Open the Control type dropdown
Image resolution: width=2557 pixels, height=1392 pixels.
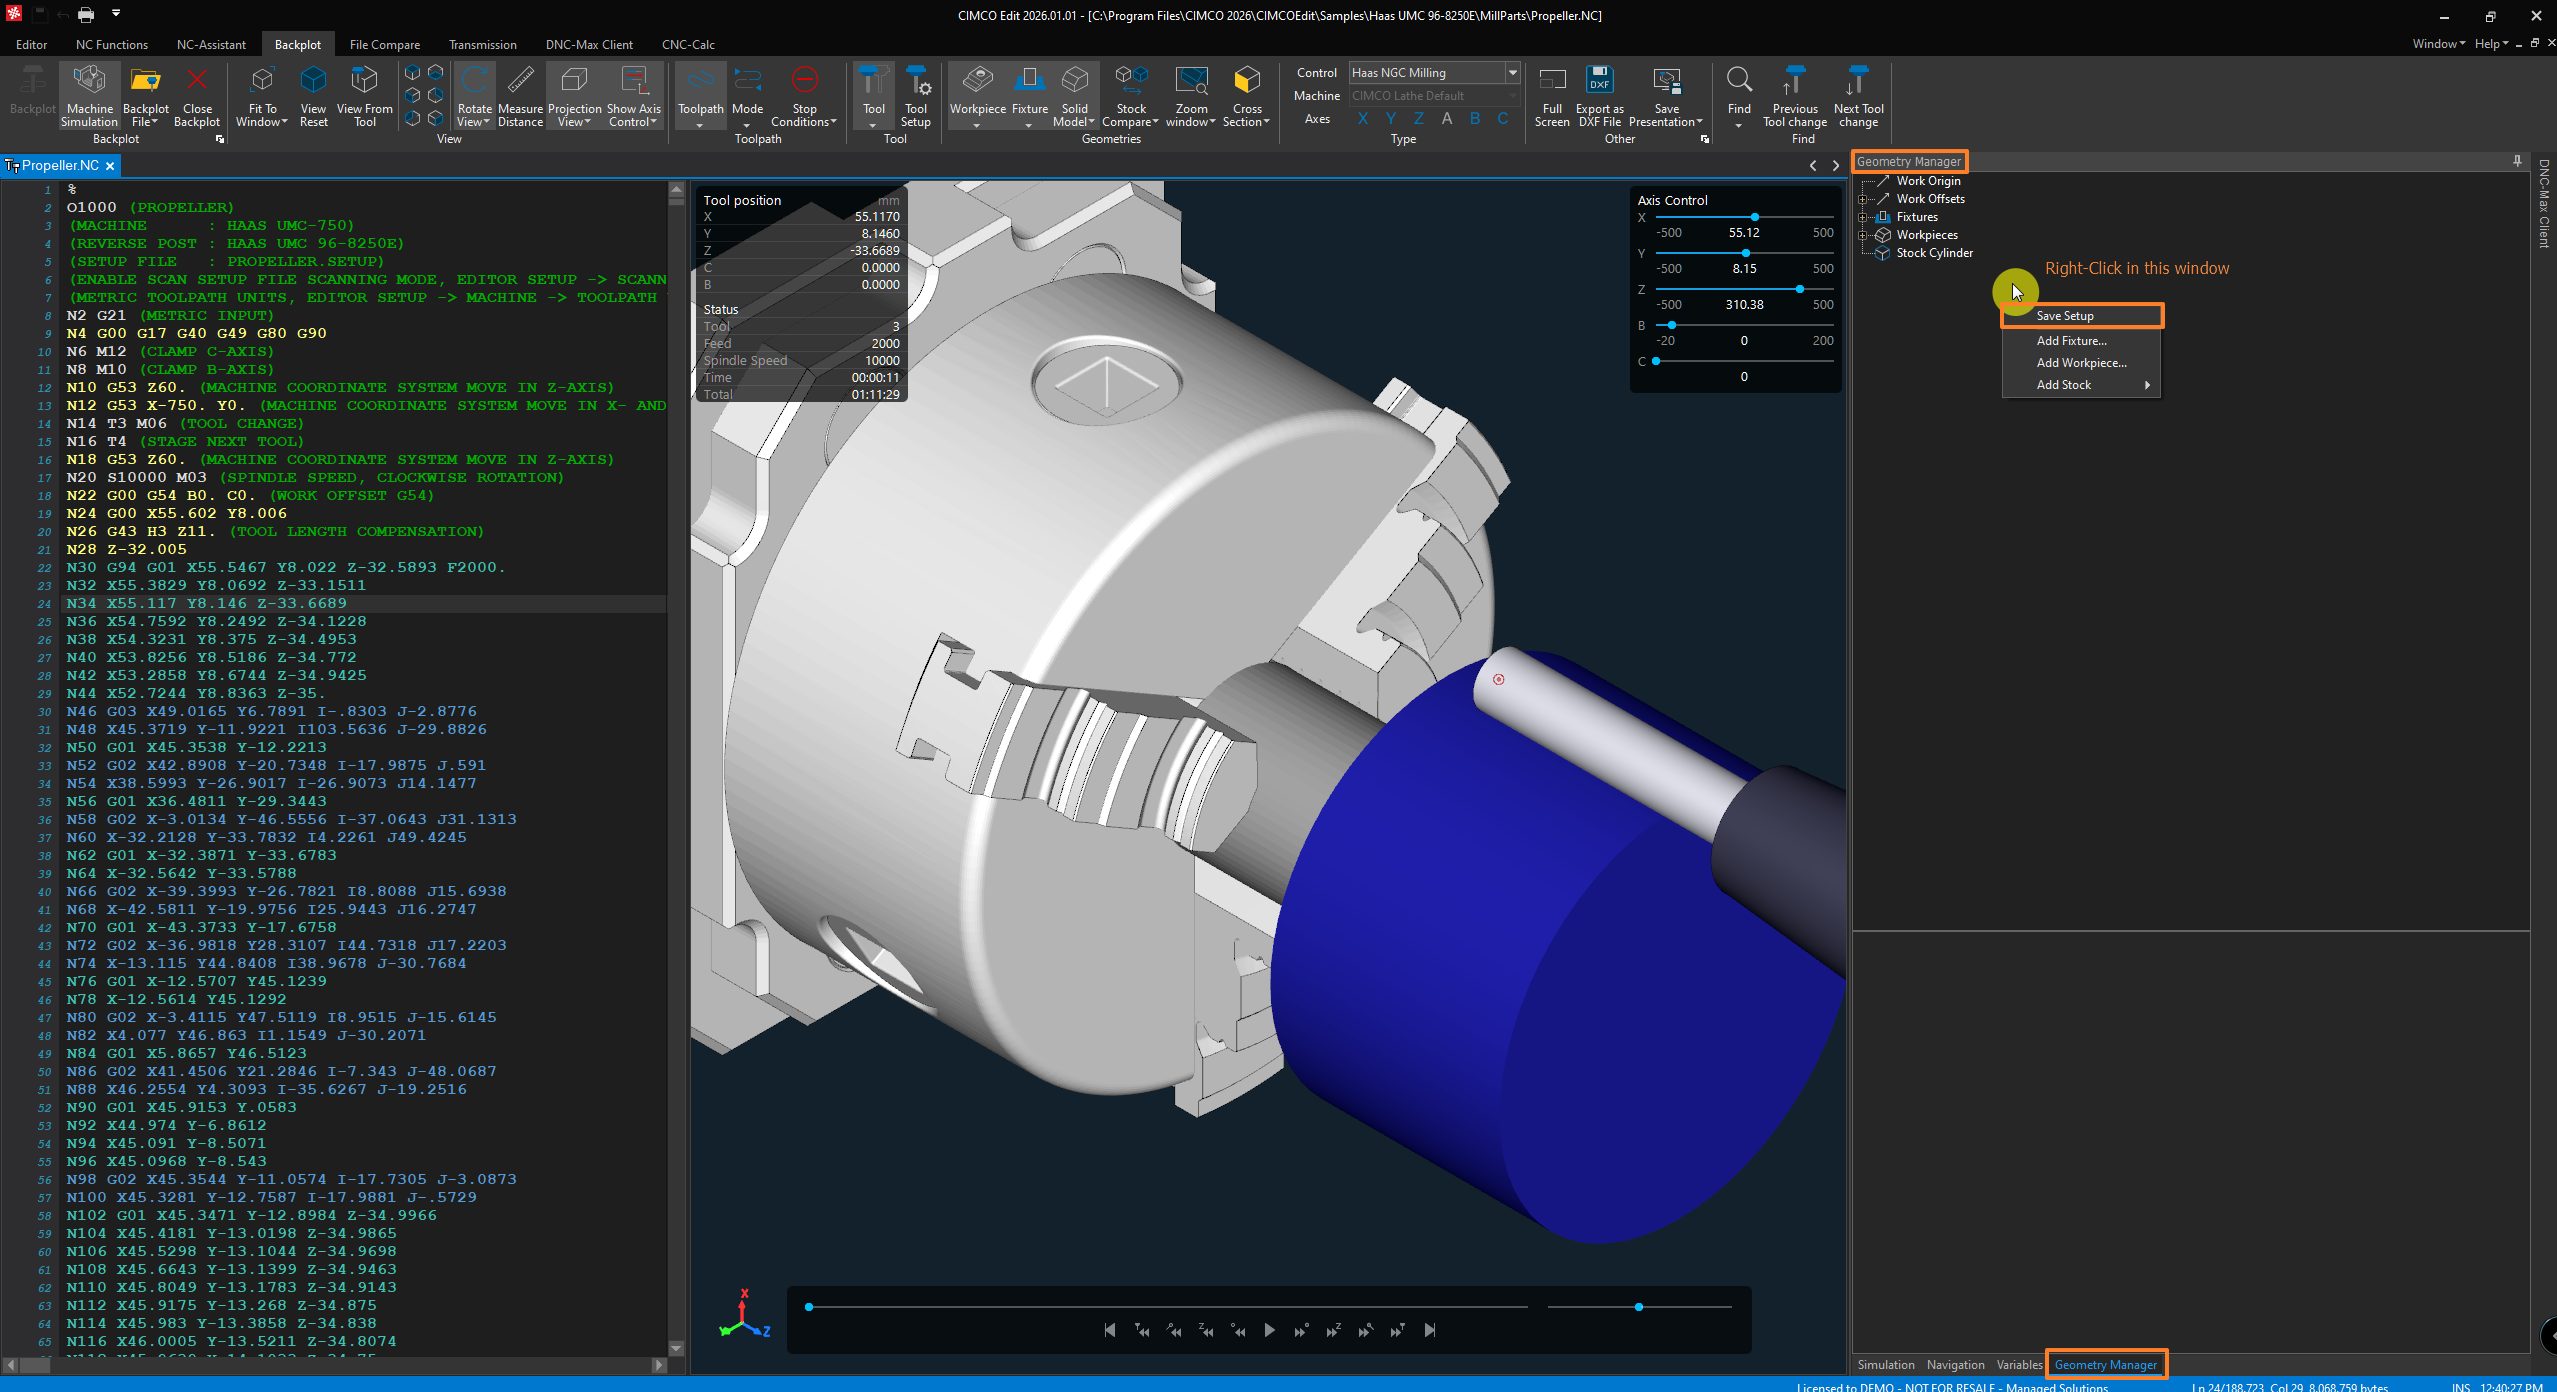[1512, 73]
